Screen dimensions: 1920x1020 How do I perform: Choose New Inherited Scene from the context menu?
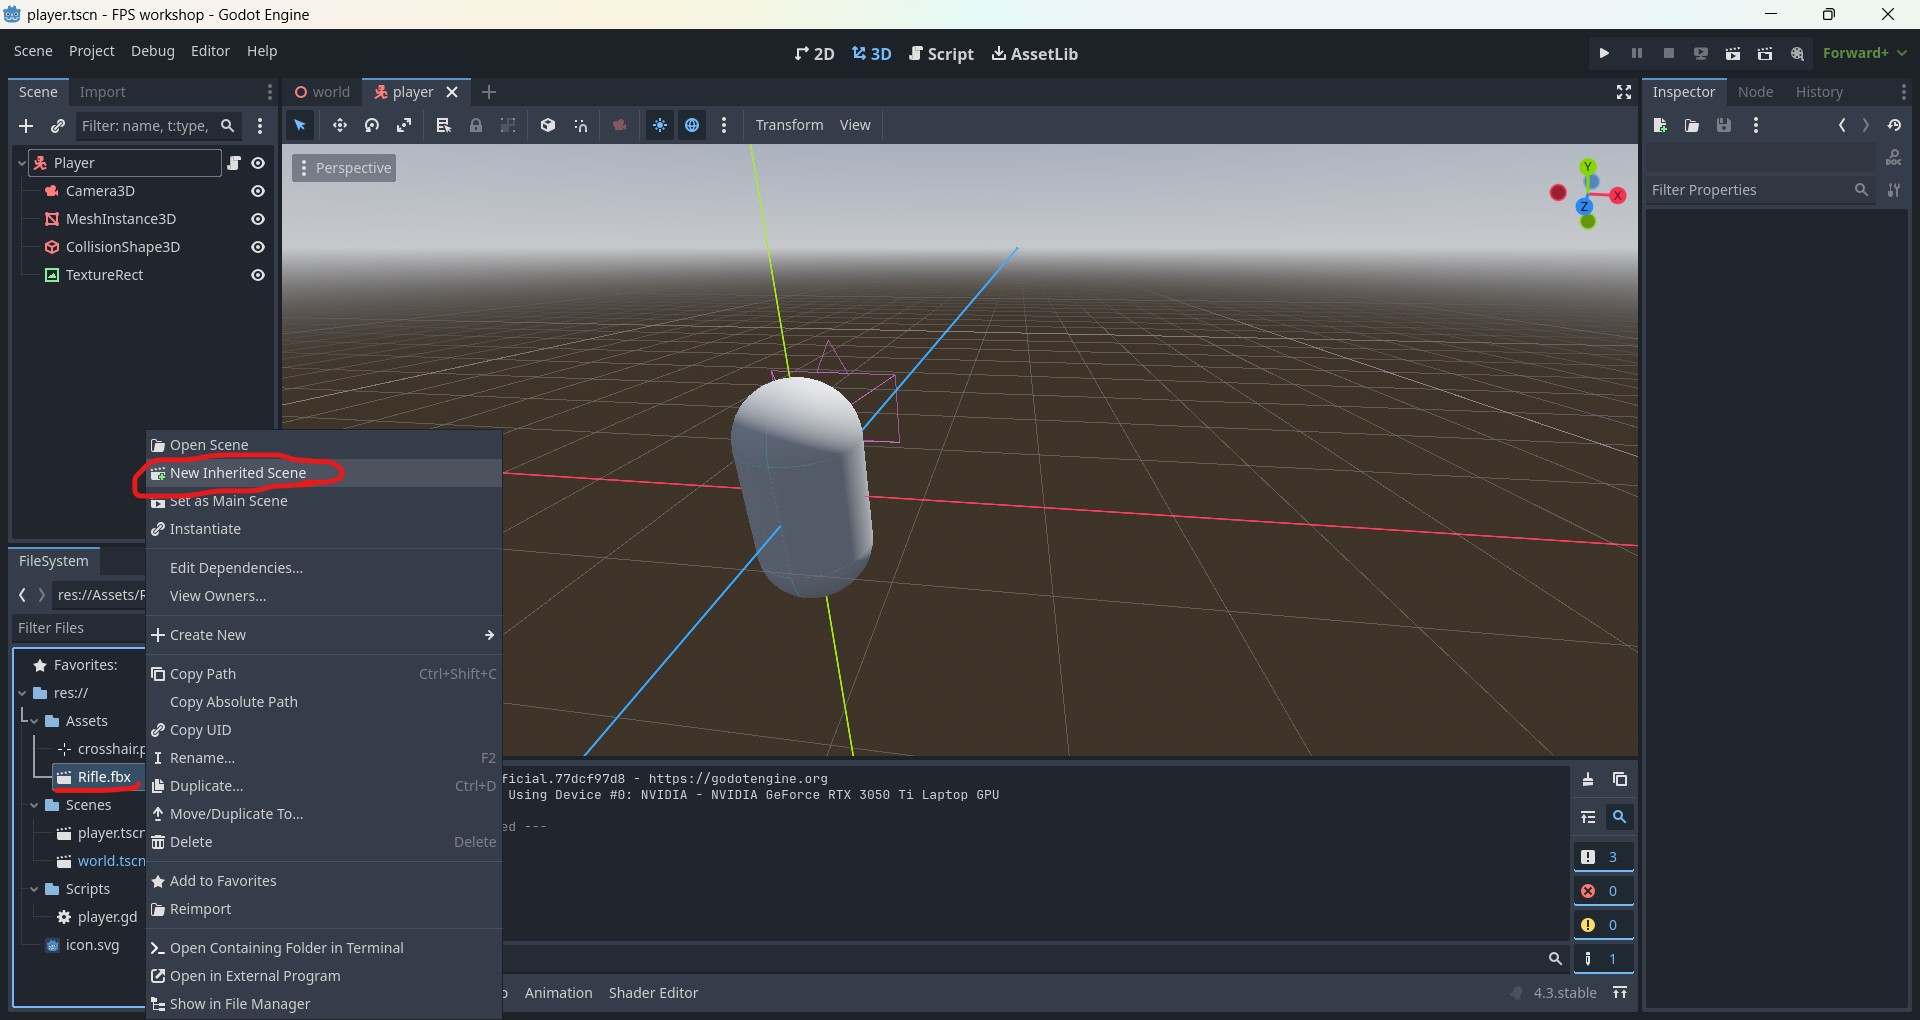point(238,473)
